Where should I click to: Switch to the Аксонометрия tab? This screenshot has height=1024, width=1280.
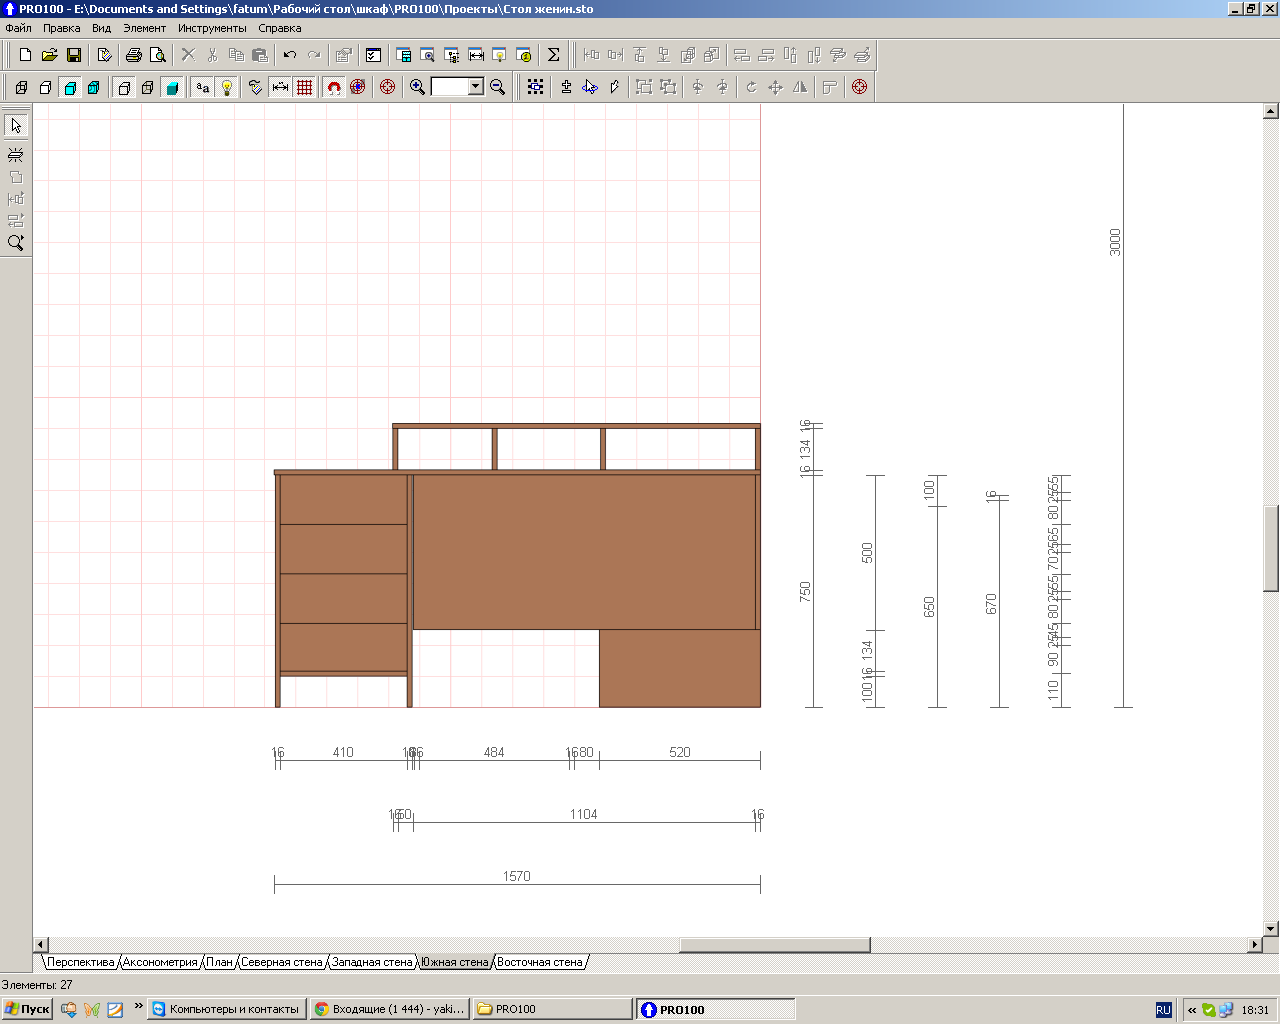(160, 962)
